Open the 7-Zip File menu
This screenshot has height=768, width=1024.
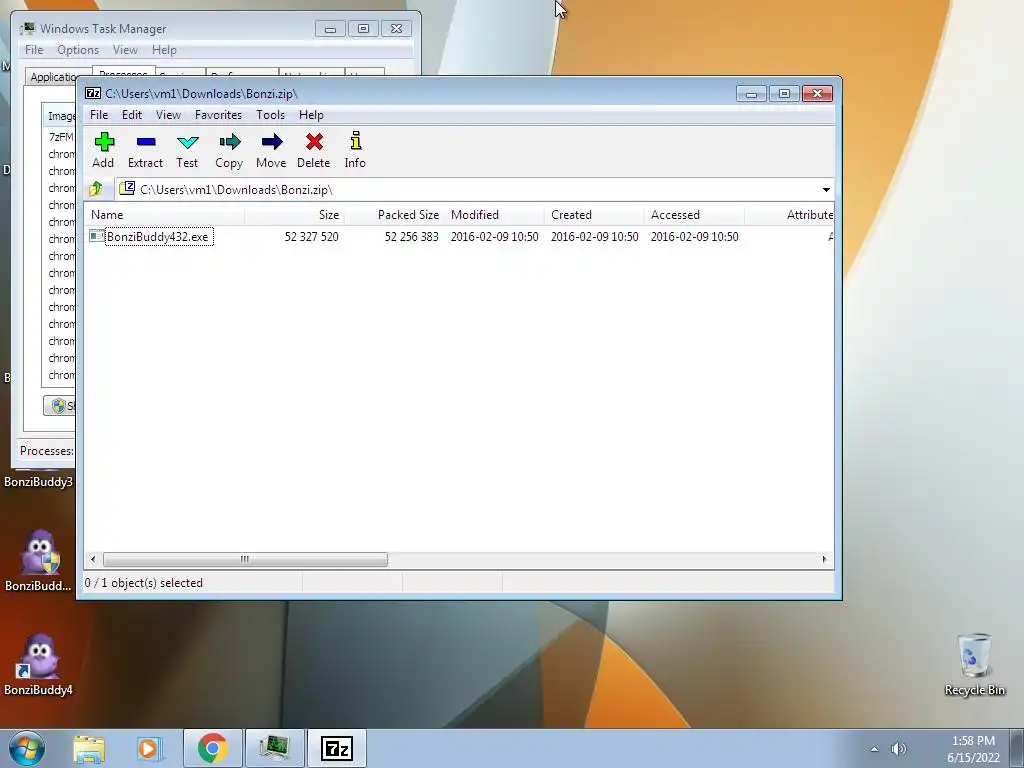pyautogui.click(x=99, y=115)
